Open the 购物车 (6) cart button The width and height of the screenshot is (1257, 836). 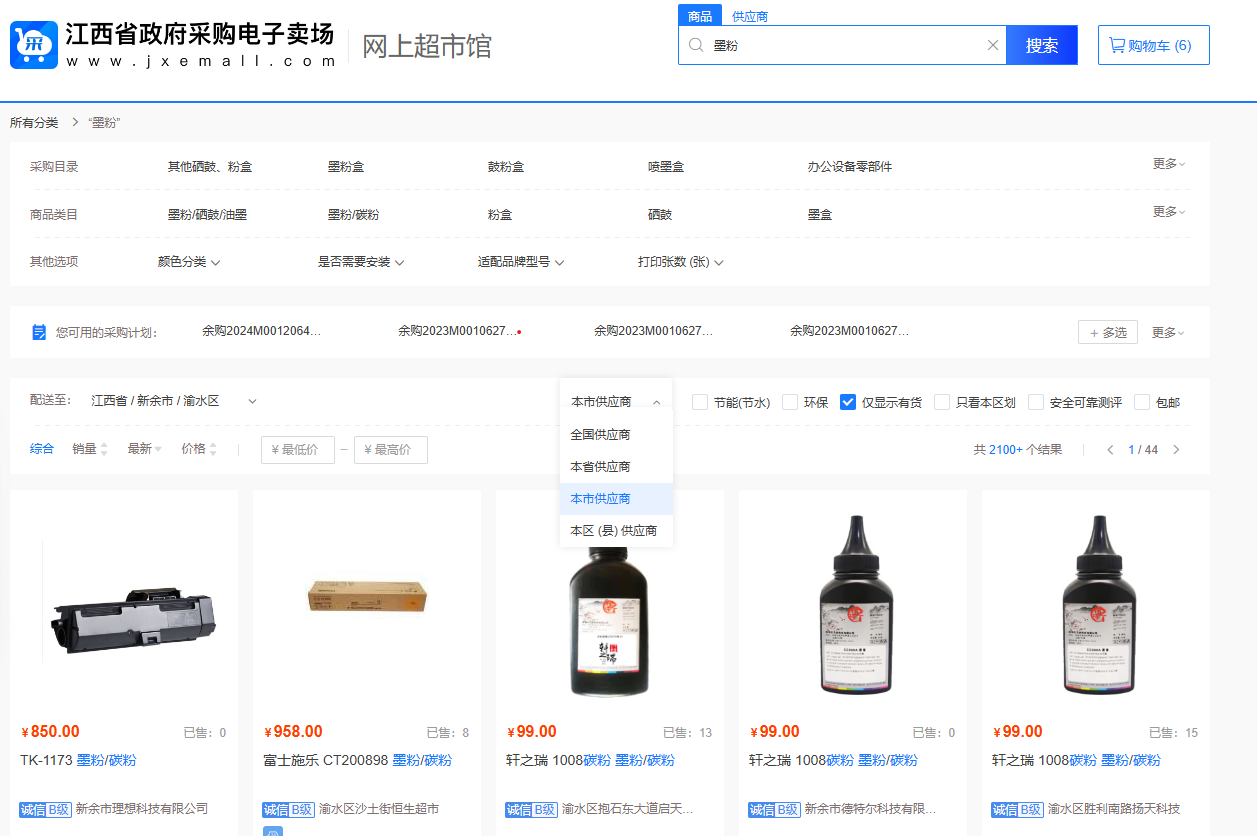pyautogui.click(x=1154, y=45)
